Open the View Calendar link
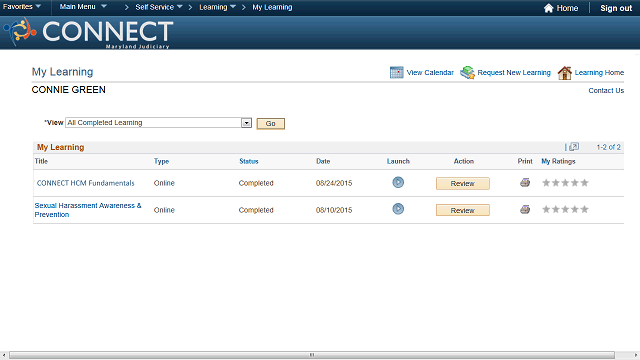This screenshot has height=360, width=640. pos(430,73)
